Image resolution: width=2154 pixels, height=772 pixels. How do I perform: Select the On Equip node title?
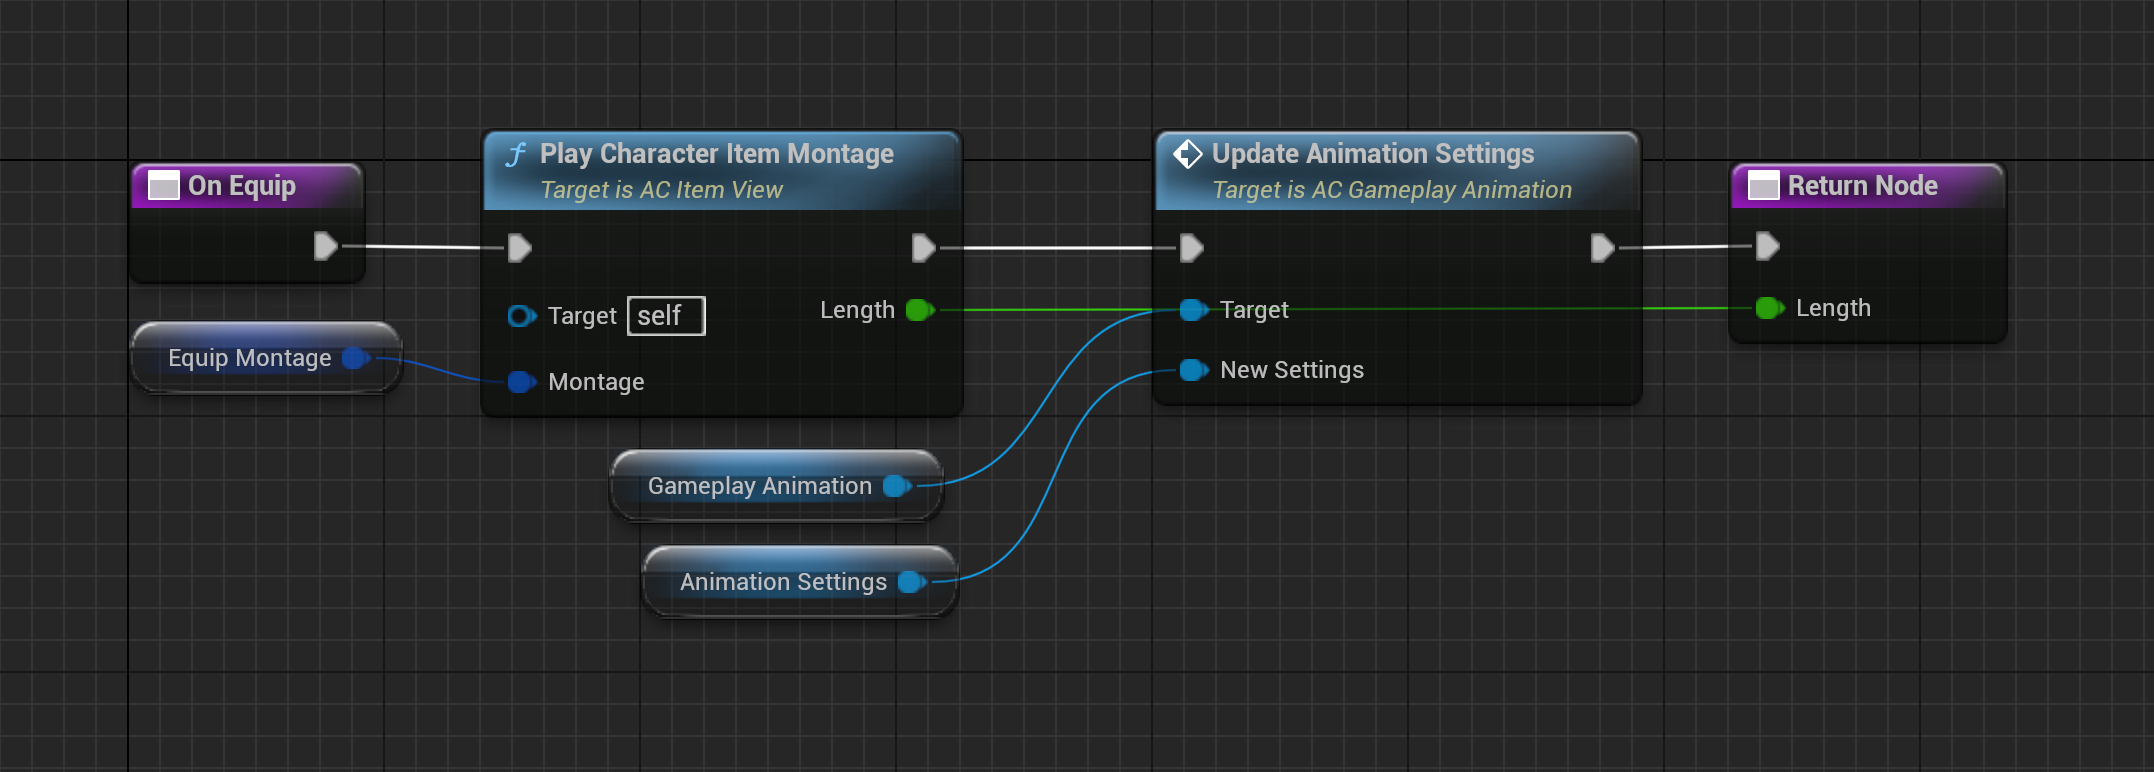pyautogui.click(x=242, y=186)
